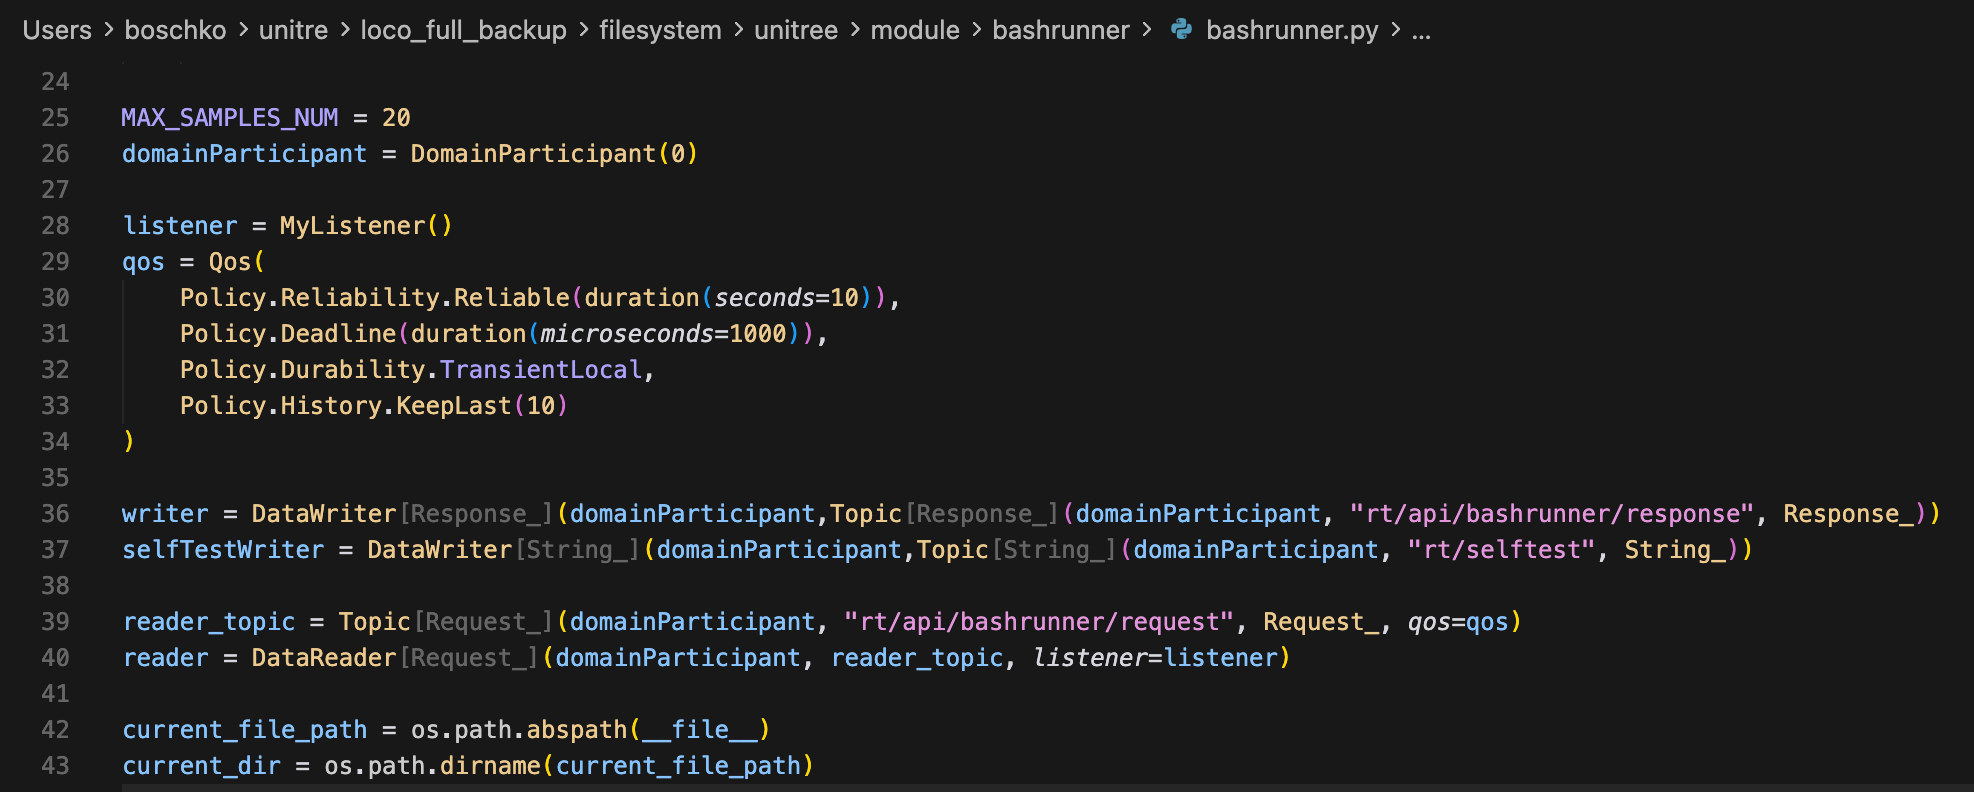
Task: Click __file__ on line 42
Action: click(700, 730)
